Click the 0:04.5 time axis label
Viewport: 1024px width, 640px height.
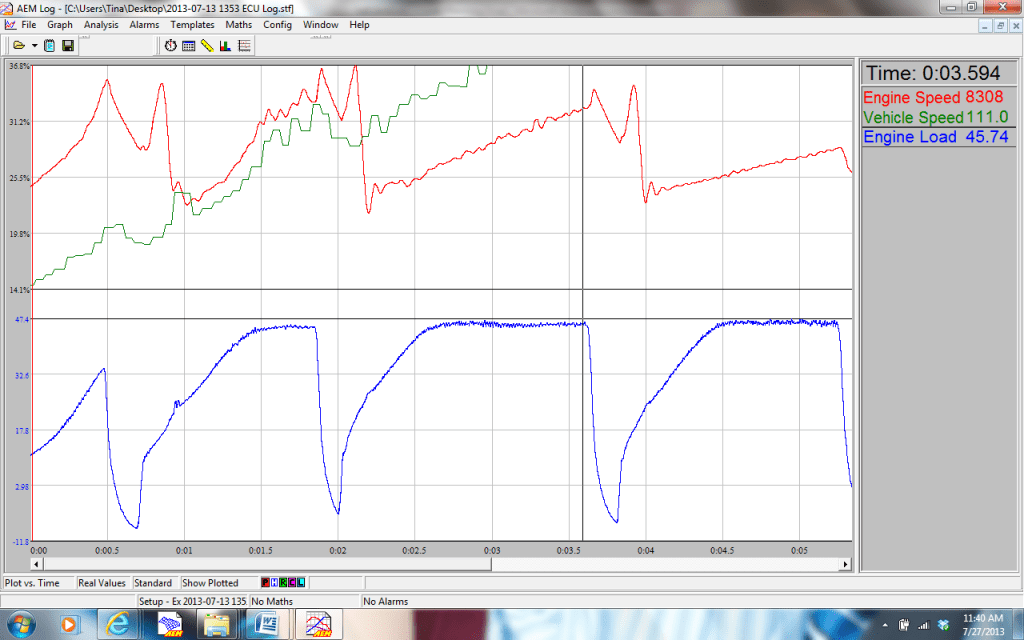pyautogui.click(x=722, y=551)
